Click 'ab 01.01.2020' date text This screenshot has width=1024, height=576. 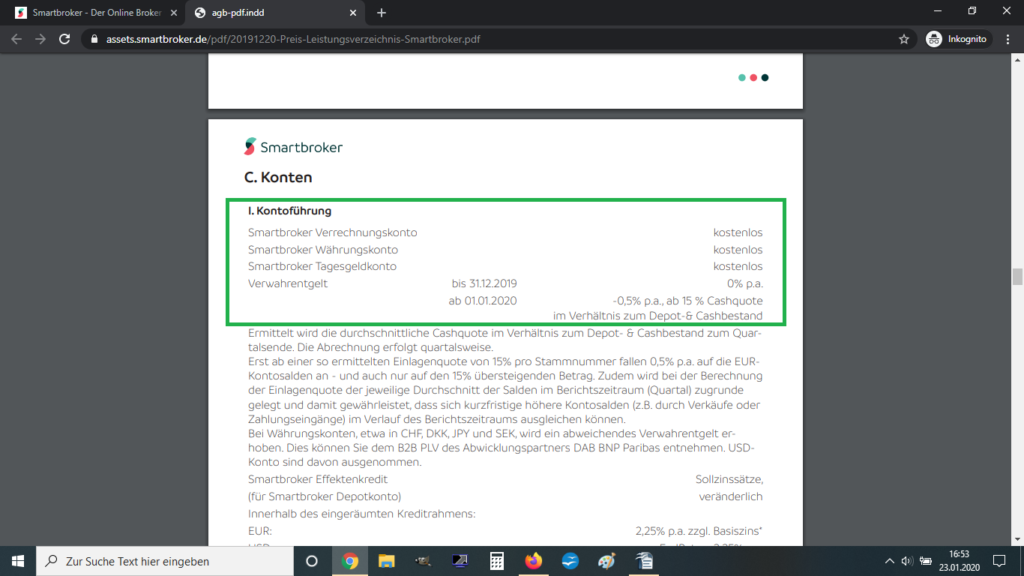[483, 301]
